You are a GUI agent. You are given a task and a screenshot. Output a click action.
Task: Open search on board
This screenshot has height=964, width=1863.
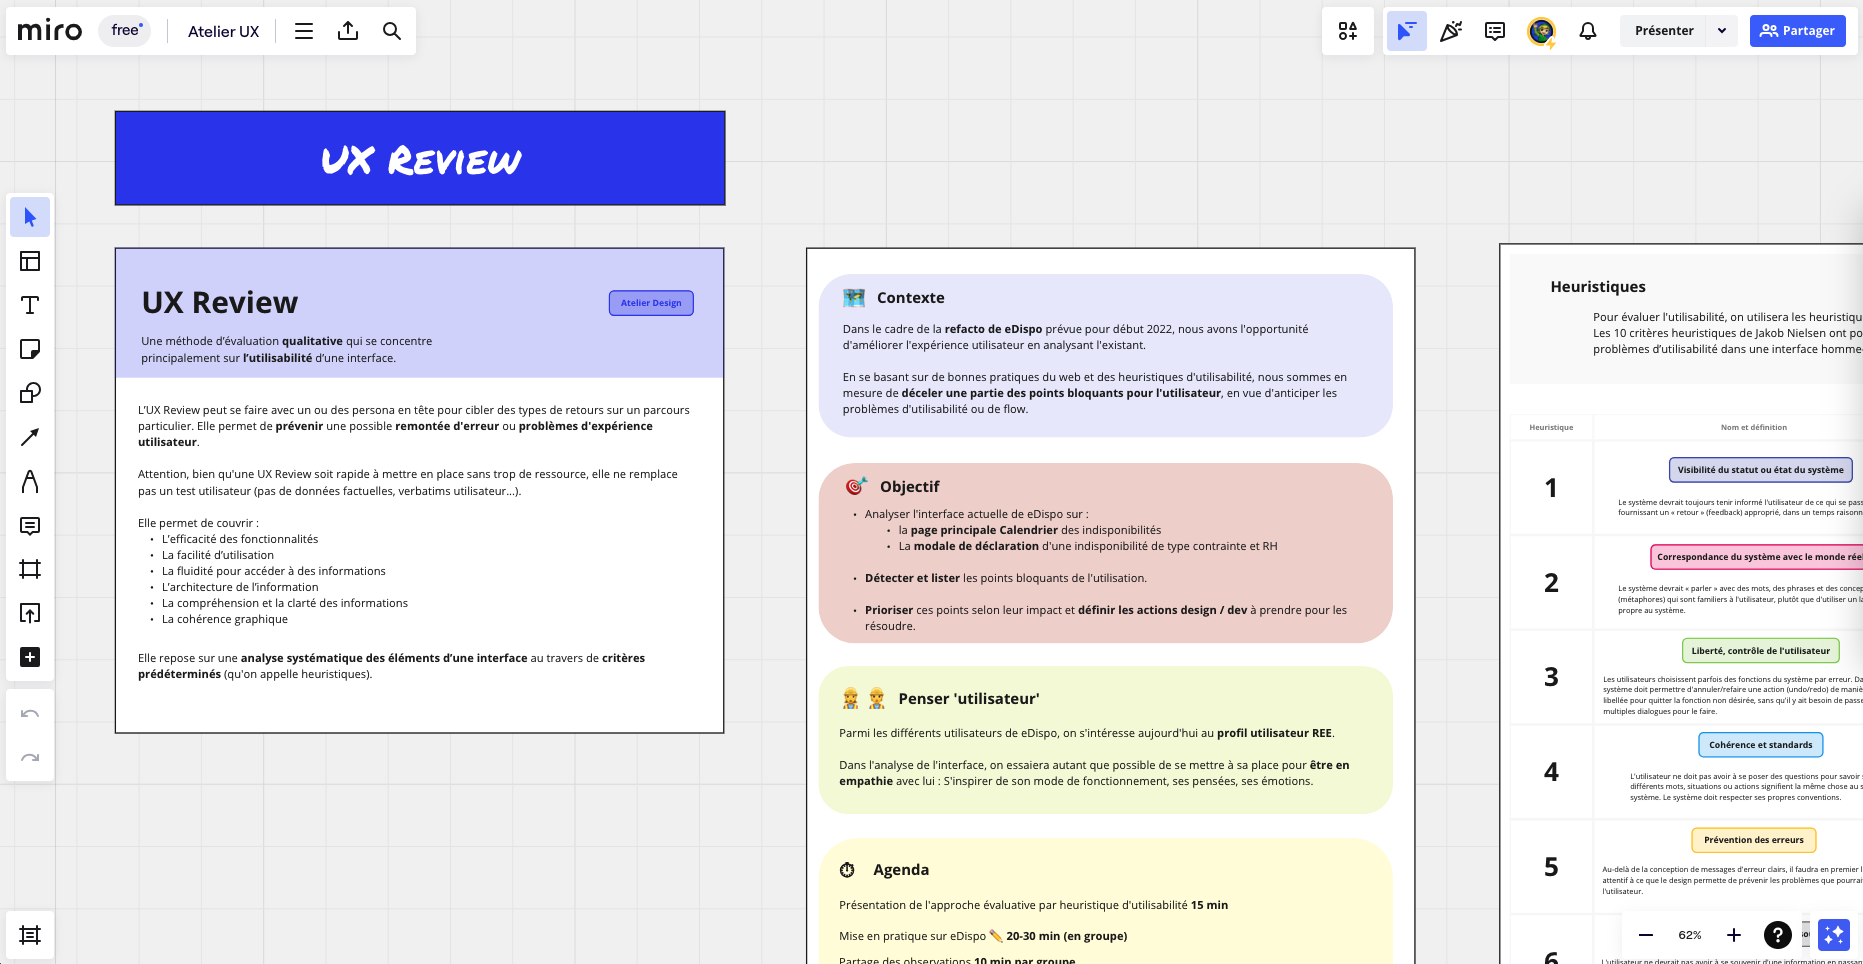point(392,31)
